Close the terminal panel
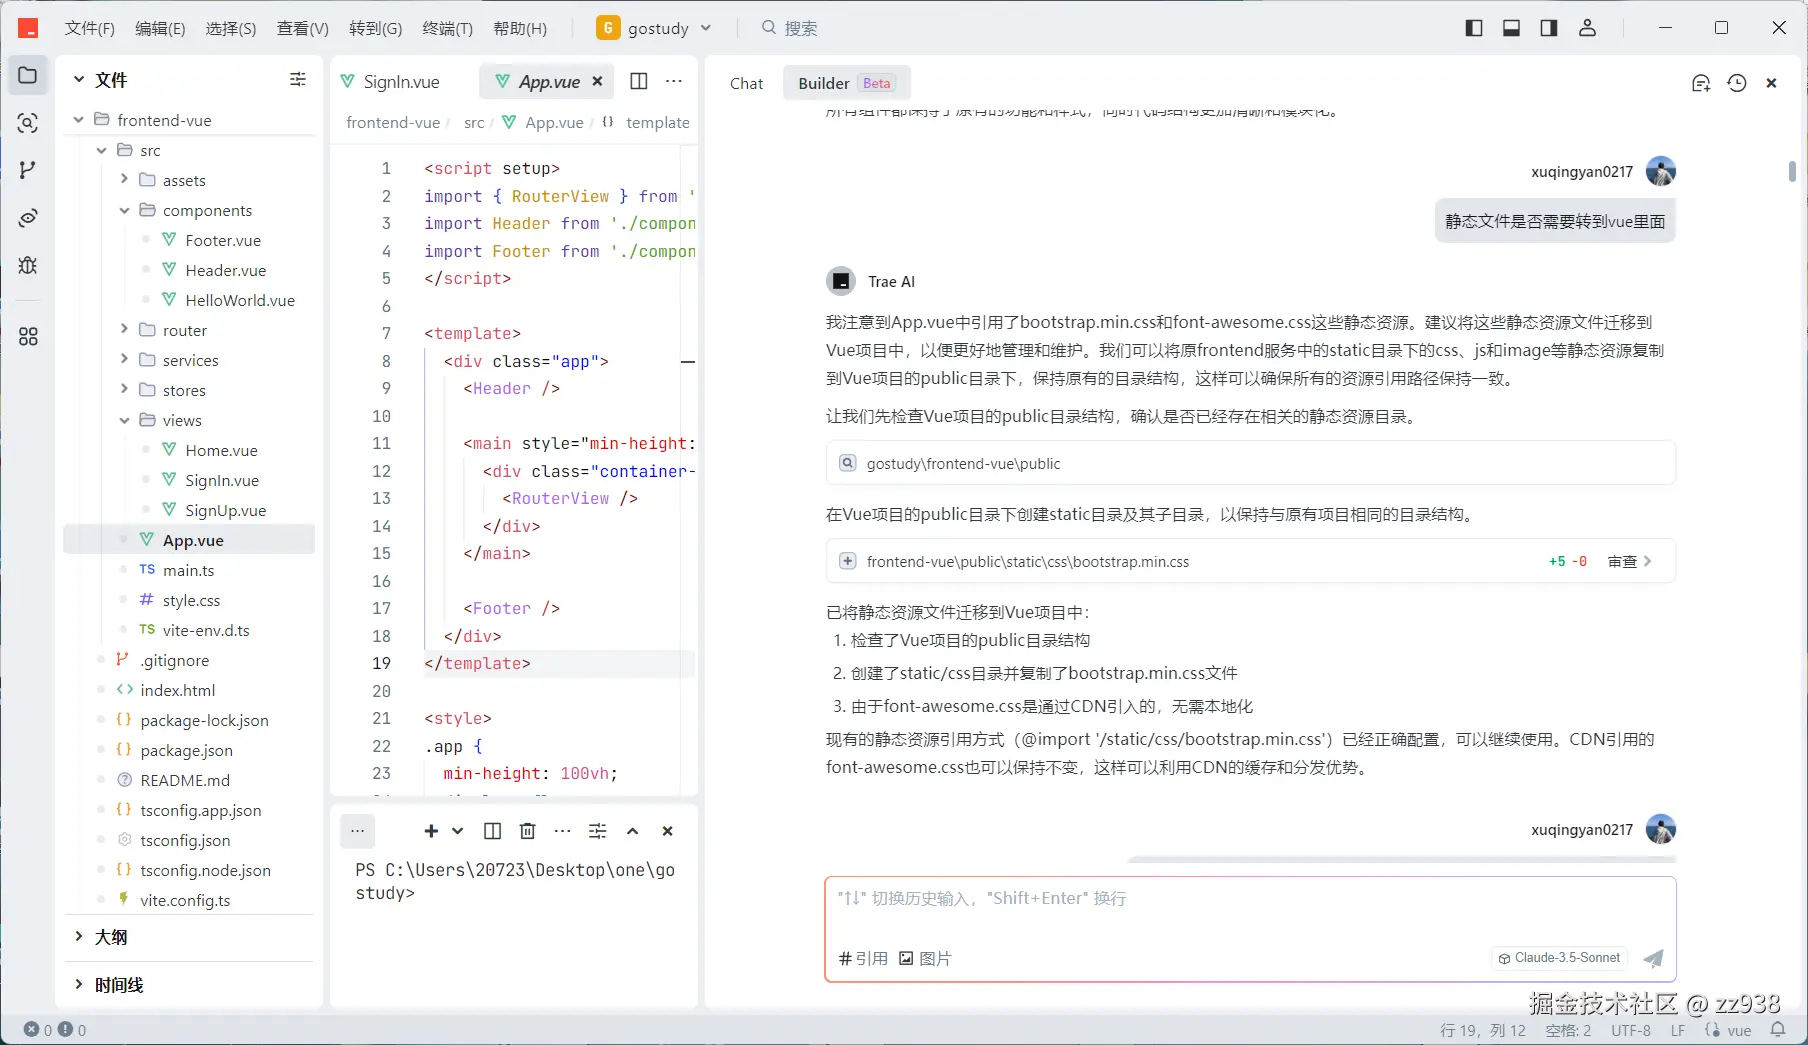 668,831
